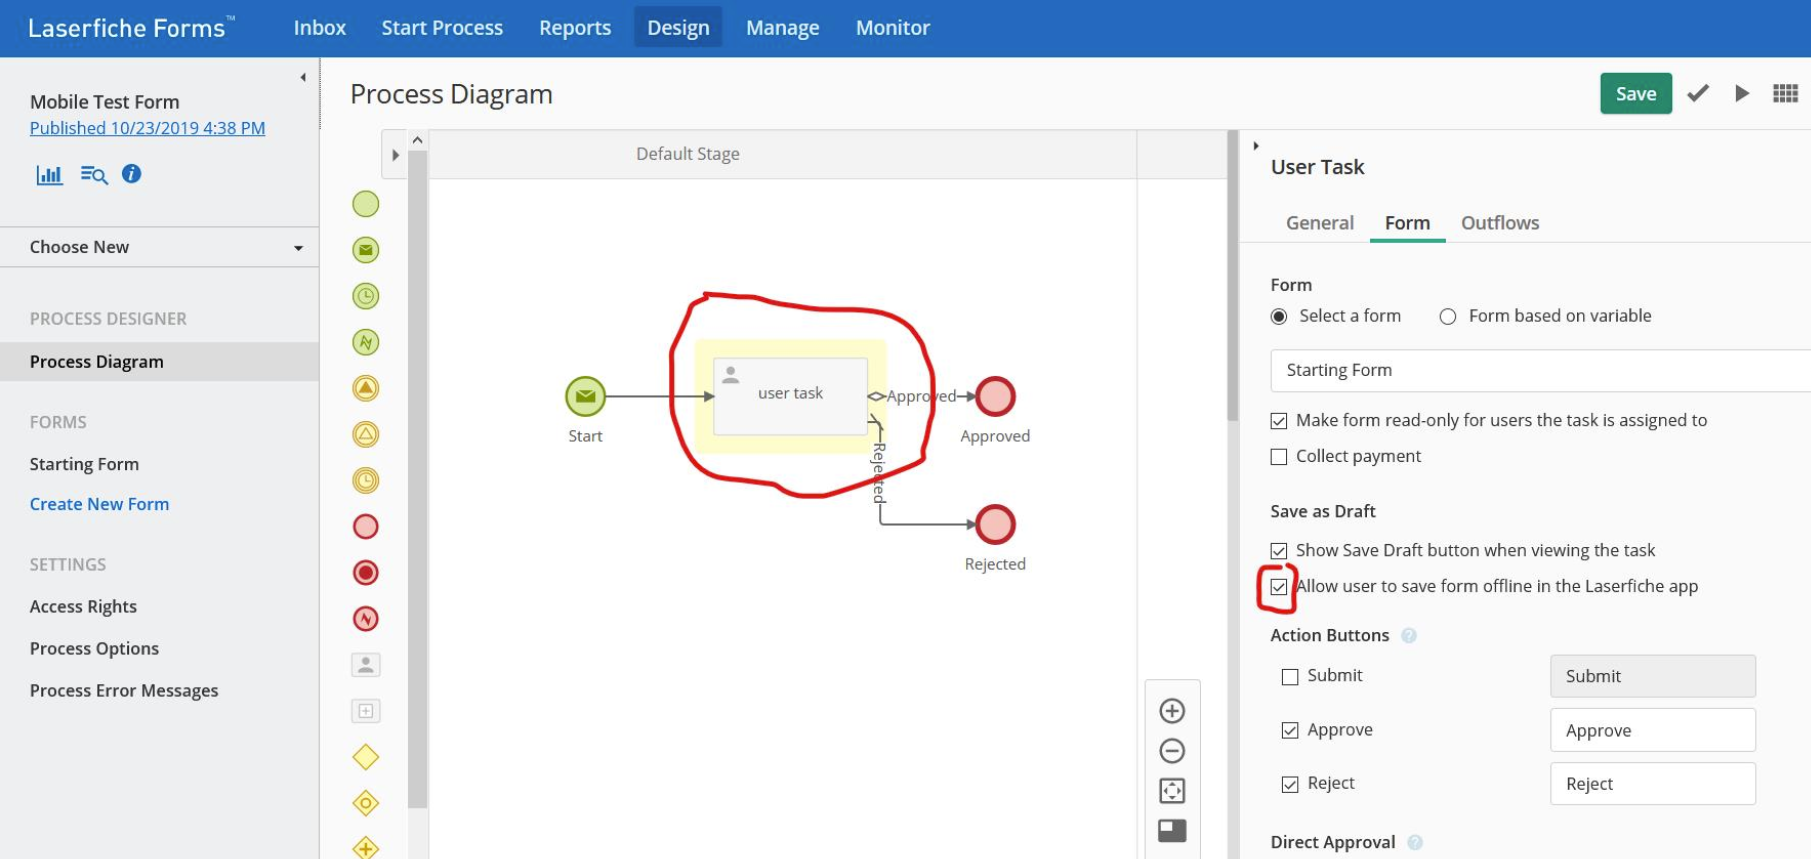Click the zoom in plus icon

[1172, 711]
